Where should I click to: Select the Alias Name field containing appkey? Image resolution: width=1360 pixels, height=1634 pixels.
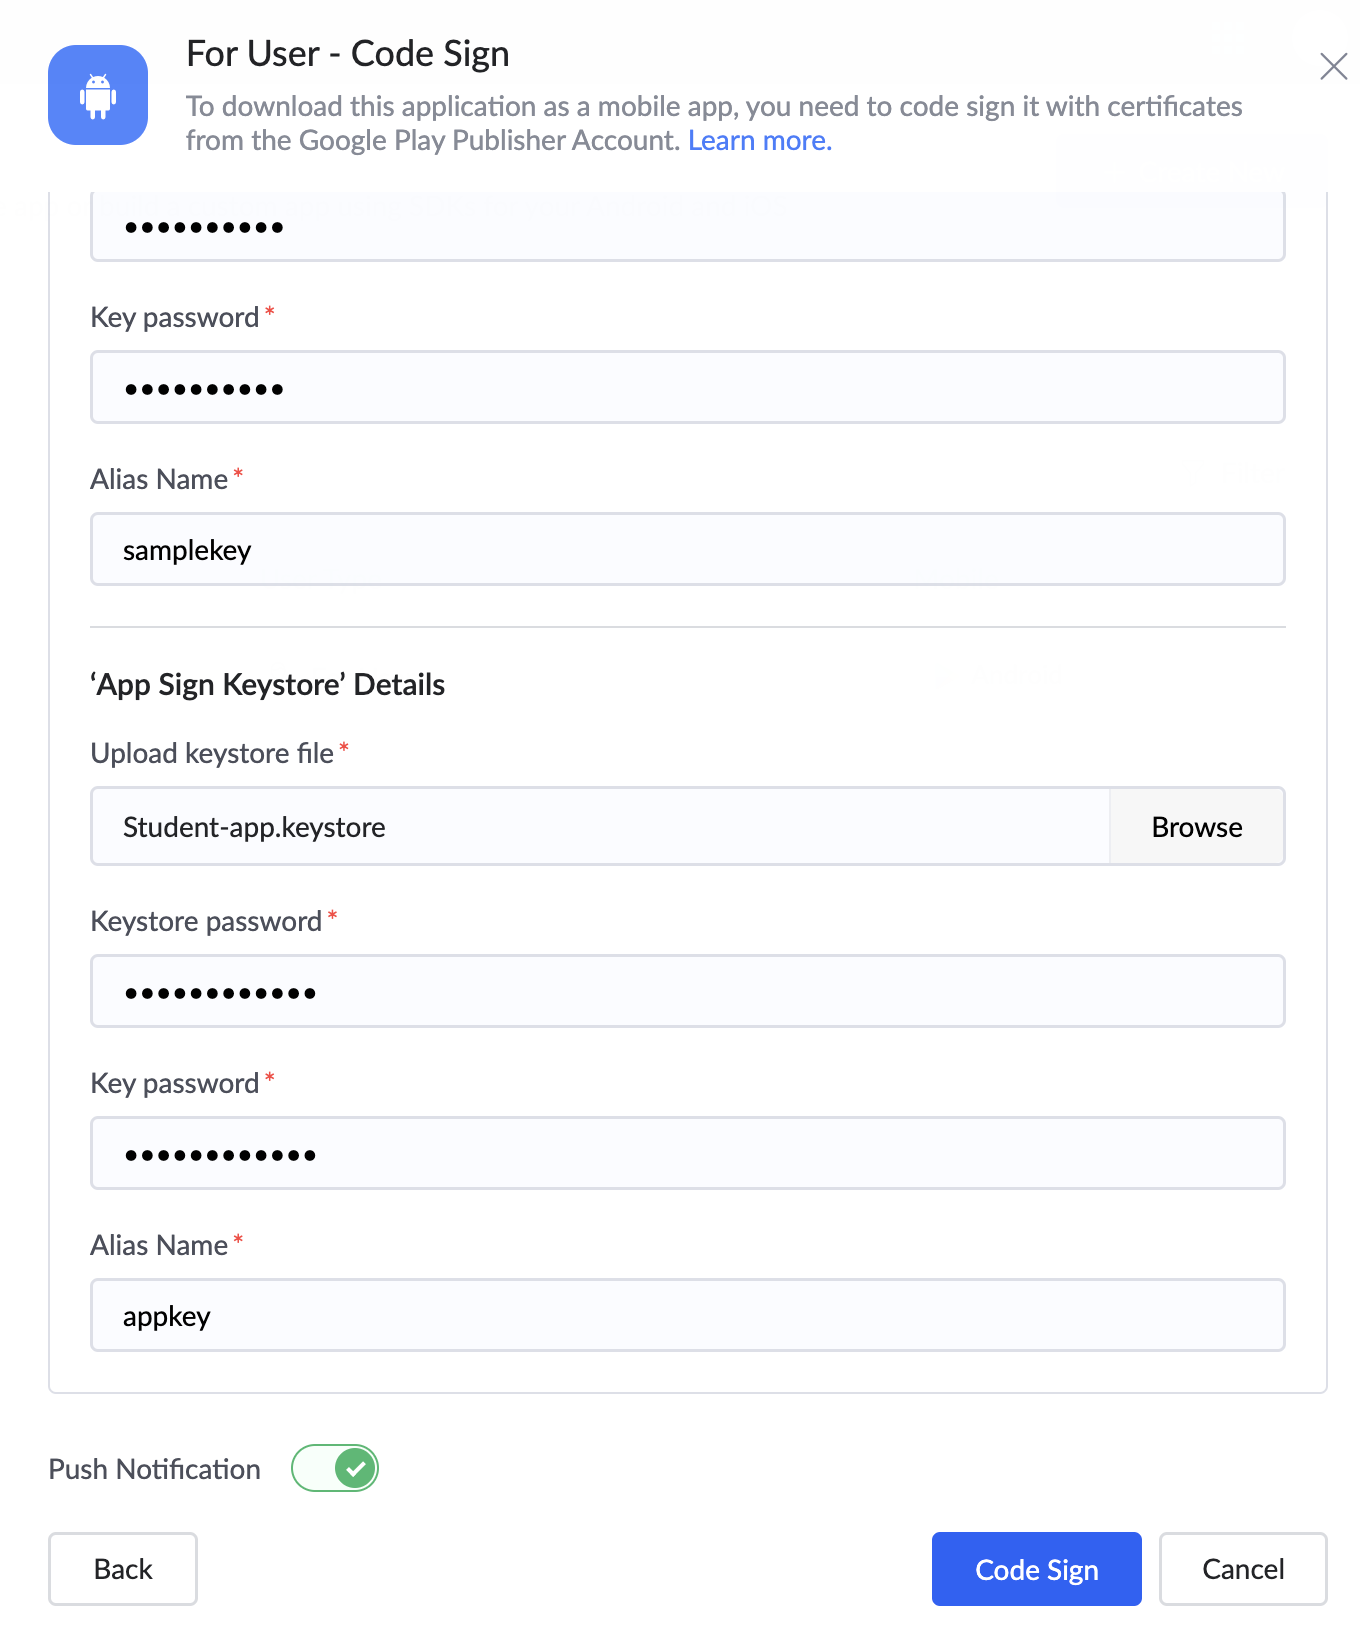687,1316
